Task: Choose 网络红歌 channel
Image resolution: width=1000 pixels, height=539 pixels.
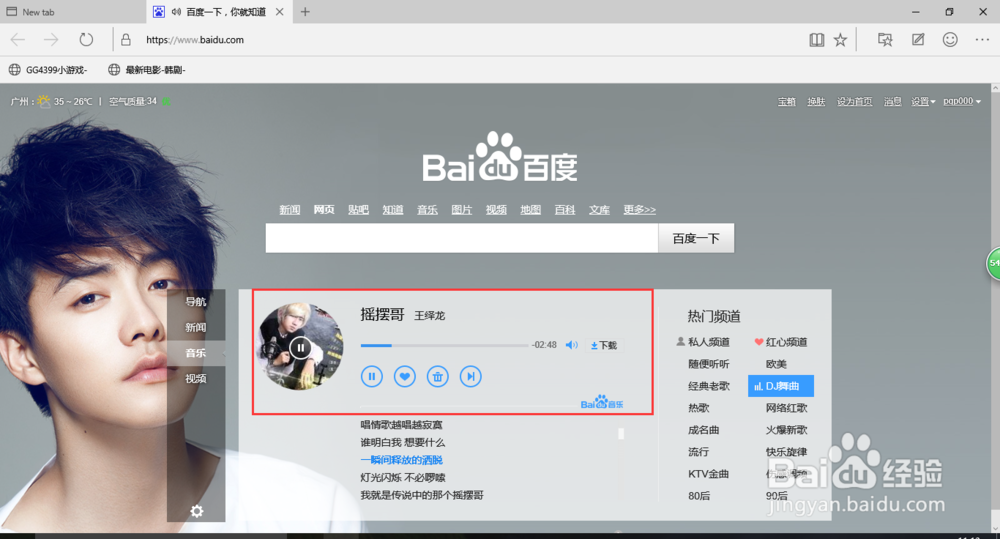Action: pyautogui.click(x=786, y=408)
